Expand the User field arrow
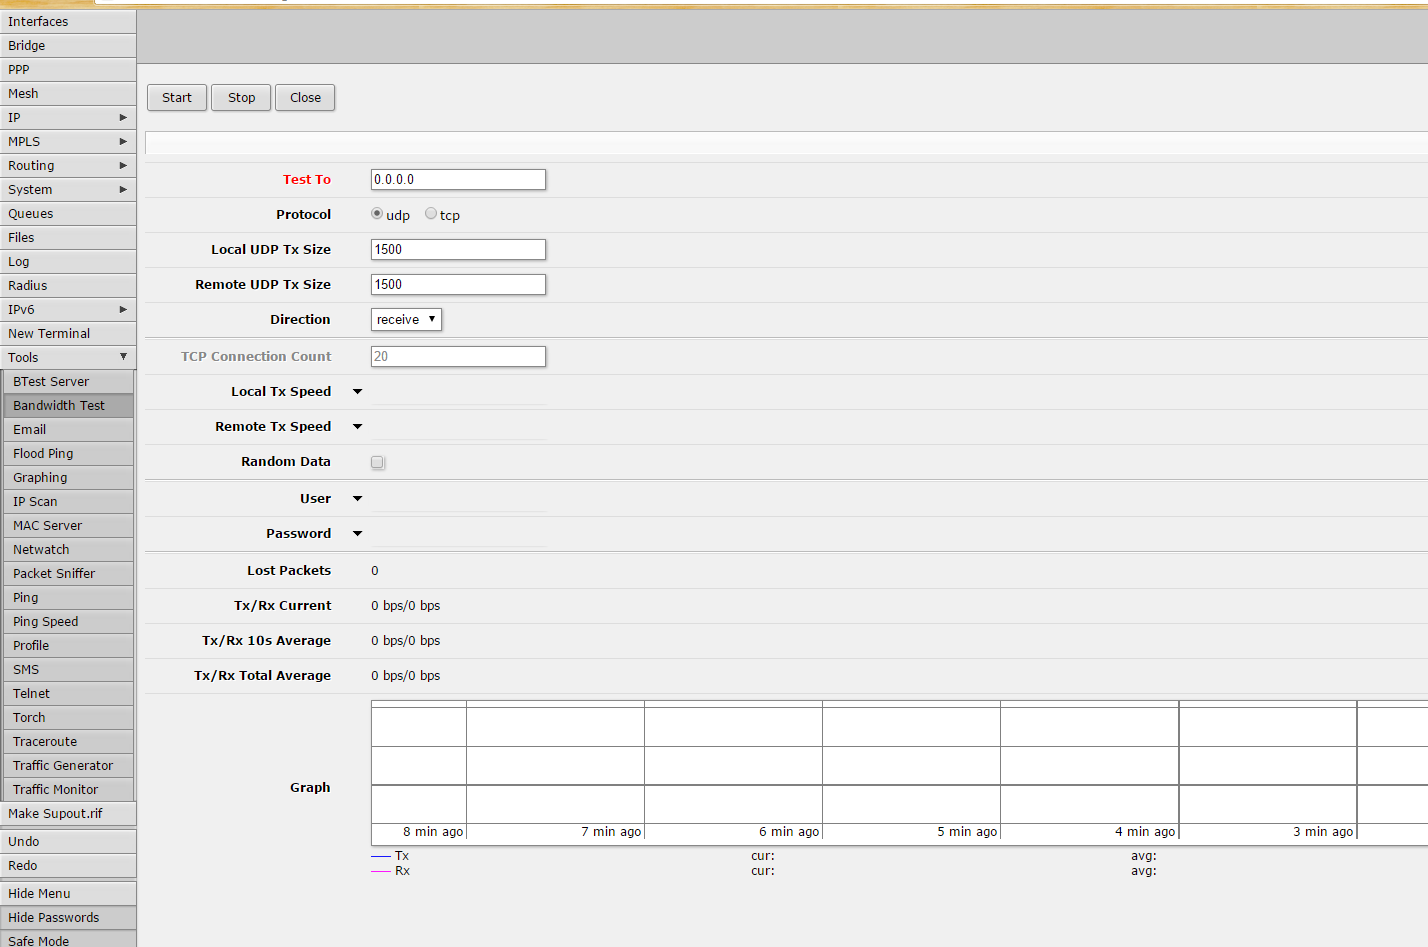 (x=357, y=499)
